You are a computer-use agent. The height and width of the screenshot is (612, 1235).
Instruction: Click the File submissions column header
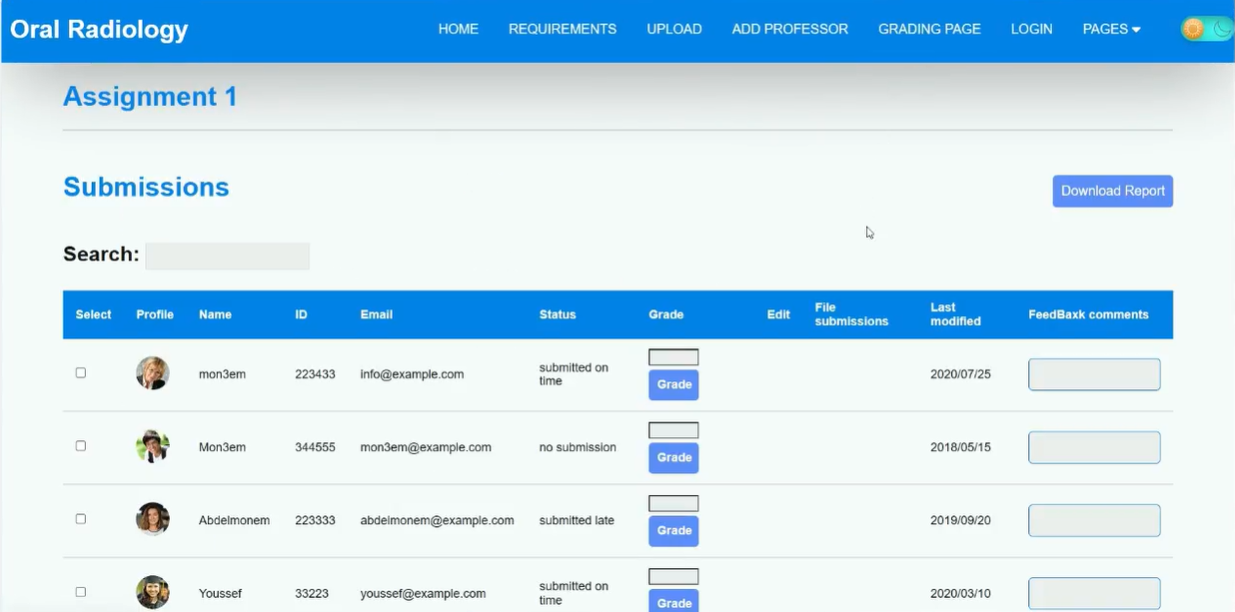pos(851,314)
